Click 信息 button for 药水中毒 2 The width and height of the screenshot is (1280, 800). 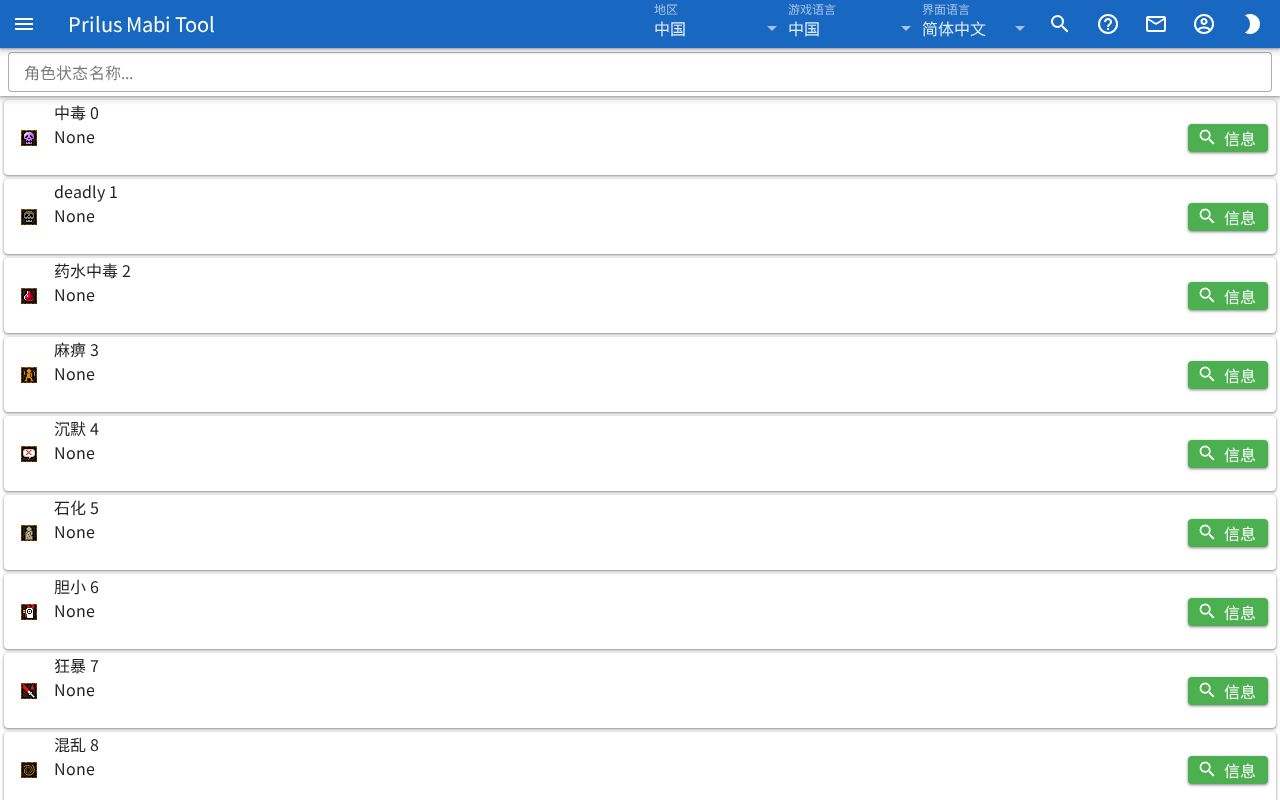pos(1228,296)
